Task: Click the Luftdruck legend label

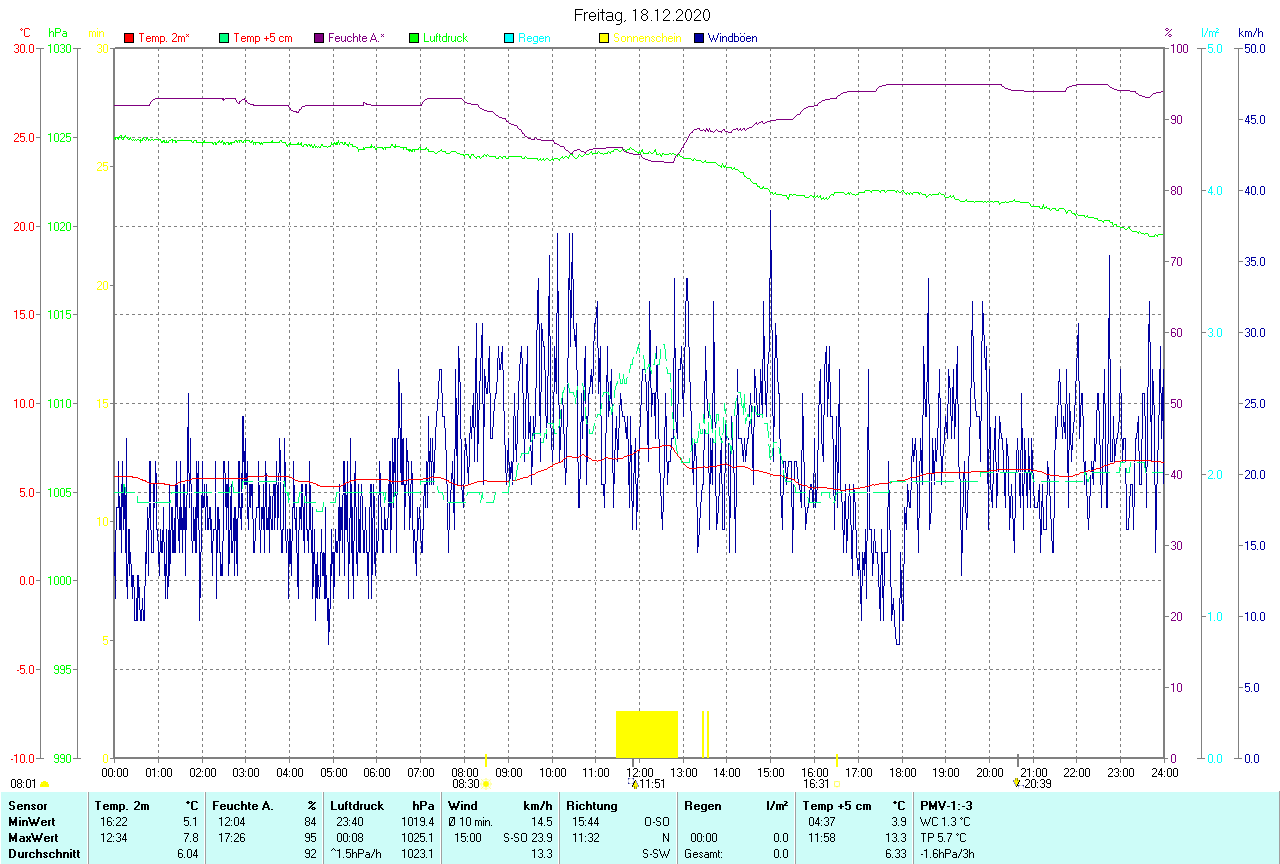Action: 445,38
